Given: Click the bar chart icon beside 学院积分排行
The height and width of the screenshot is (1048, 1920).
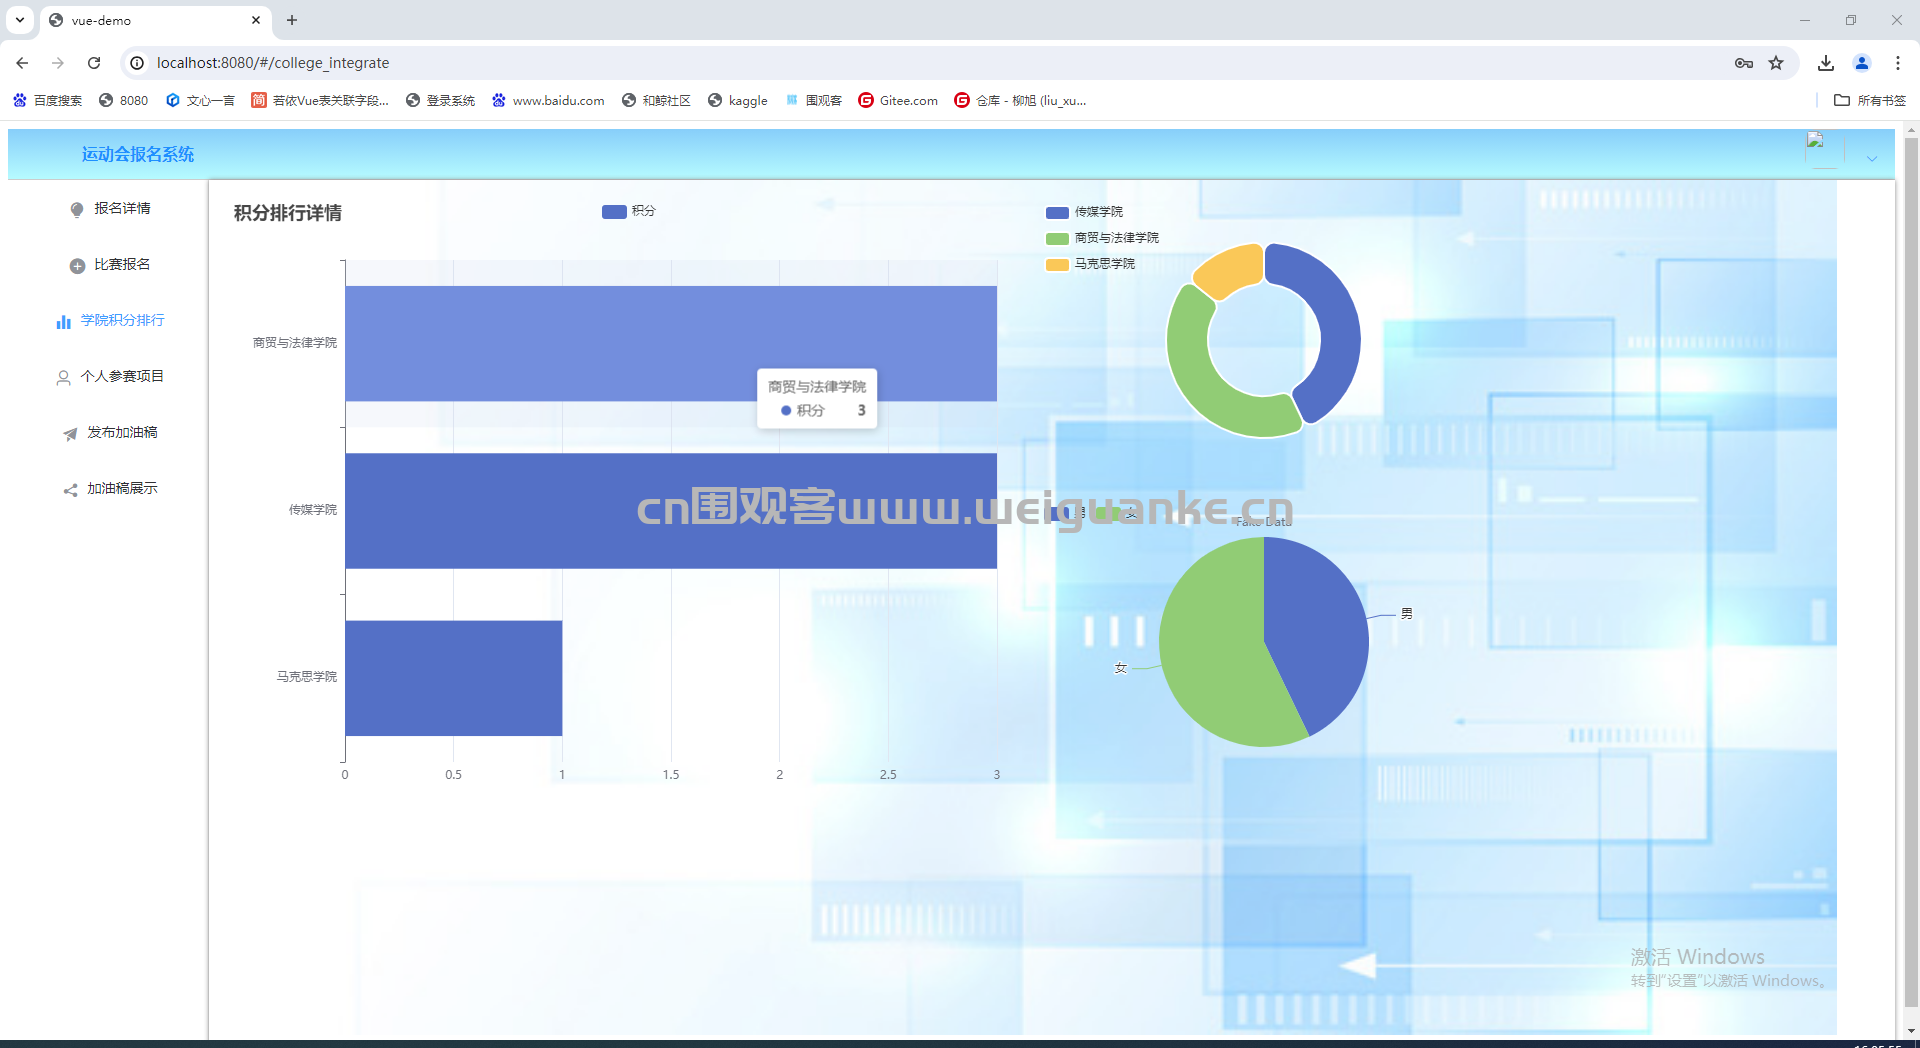Looking at the screenshot, I should [x=63, y=321].
